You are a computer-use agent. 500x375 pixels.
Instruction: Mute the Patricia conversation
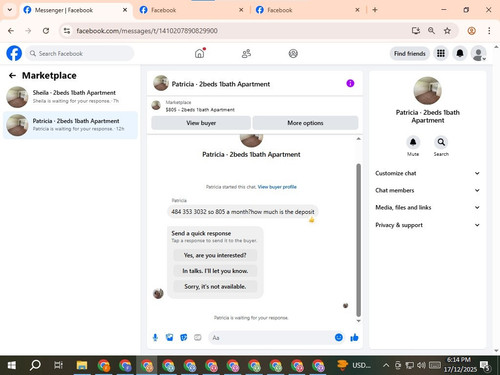coord(413,142)
